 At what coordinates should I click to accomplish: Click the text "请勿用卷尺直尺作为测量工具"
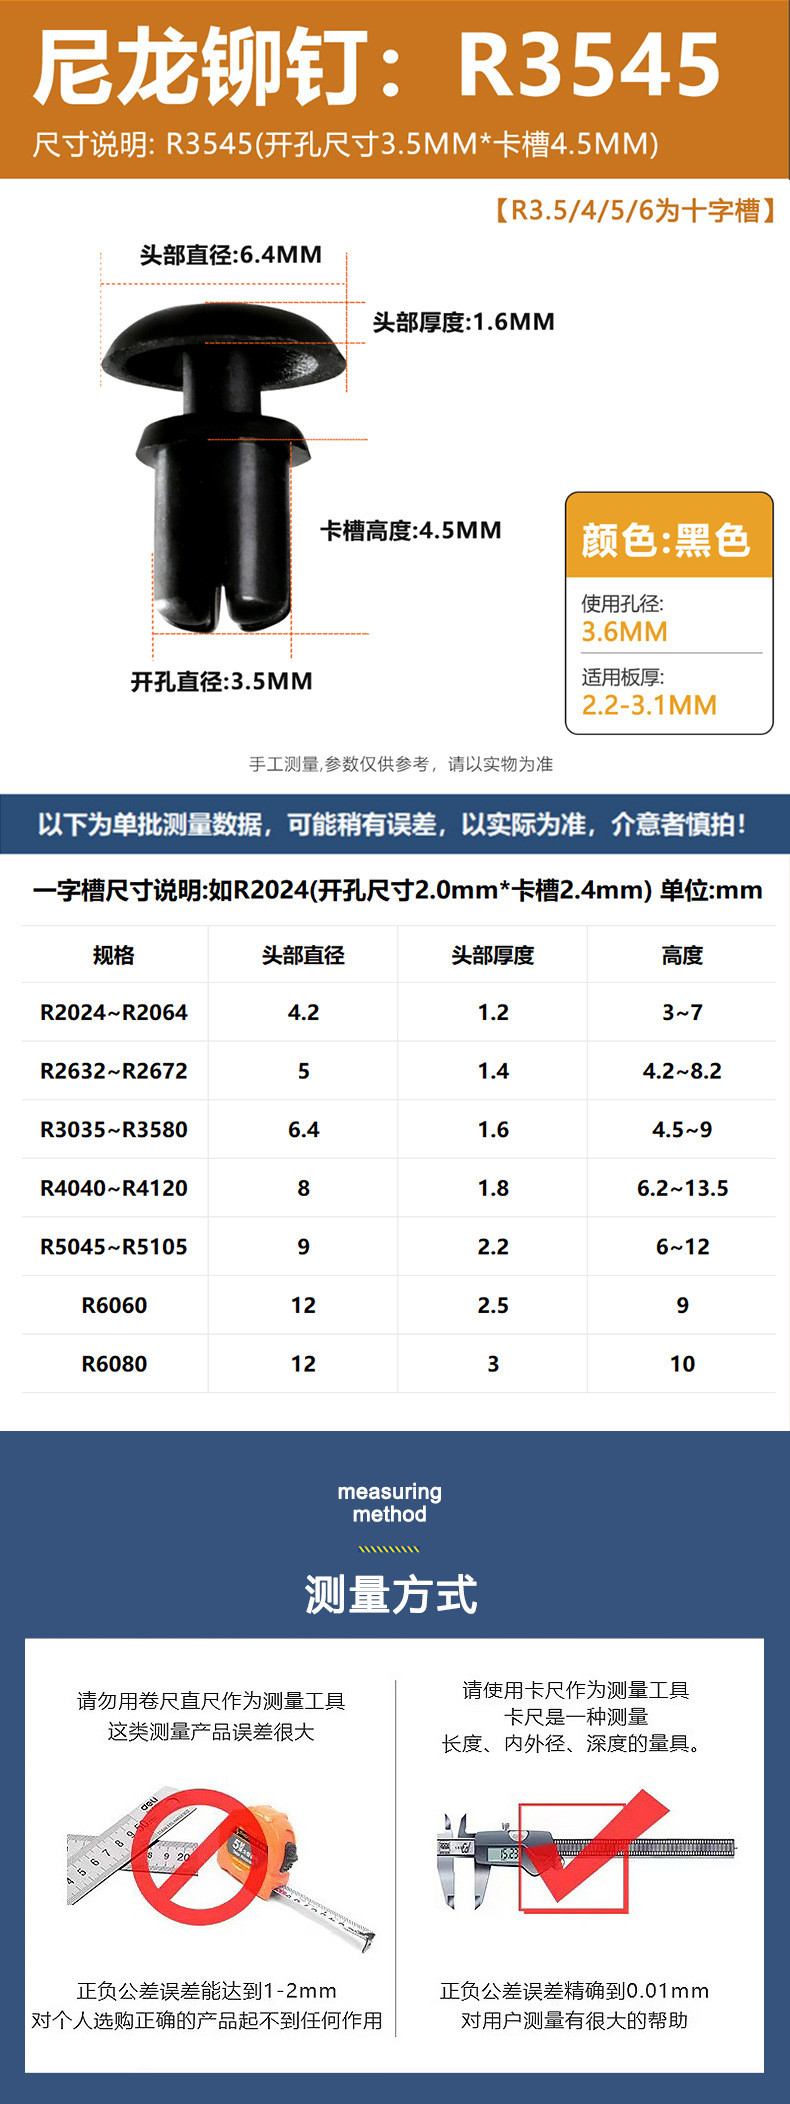coord(211,1701)
